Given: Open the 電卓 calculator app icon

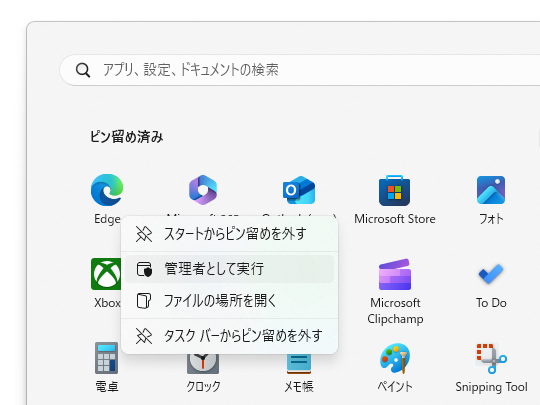Looking at the screenshot, I should click(106, 358).
